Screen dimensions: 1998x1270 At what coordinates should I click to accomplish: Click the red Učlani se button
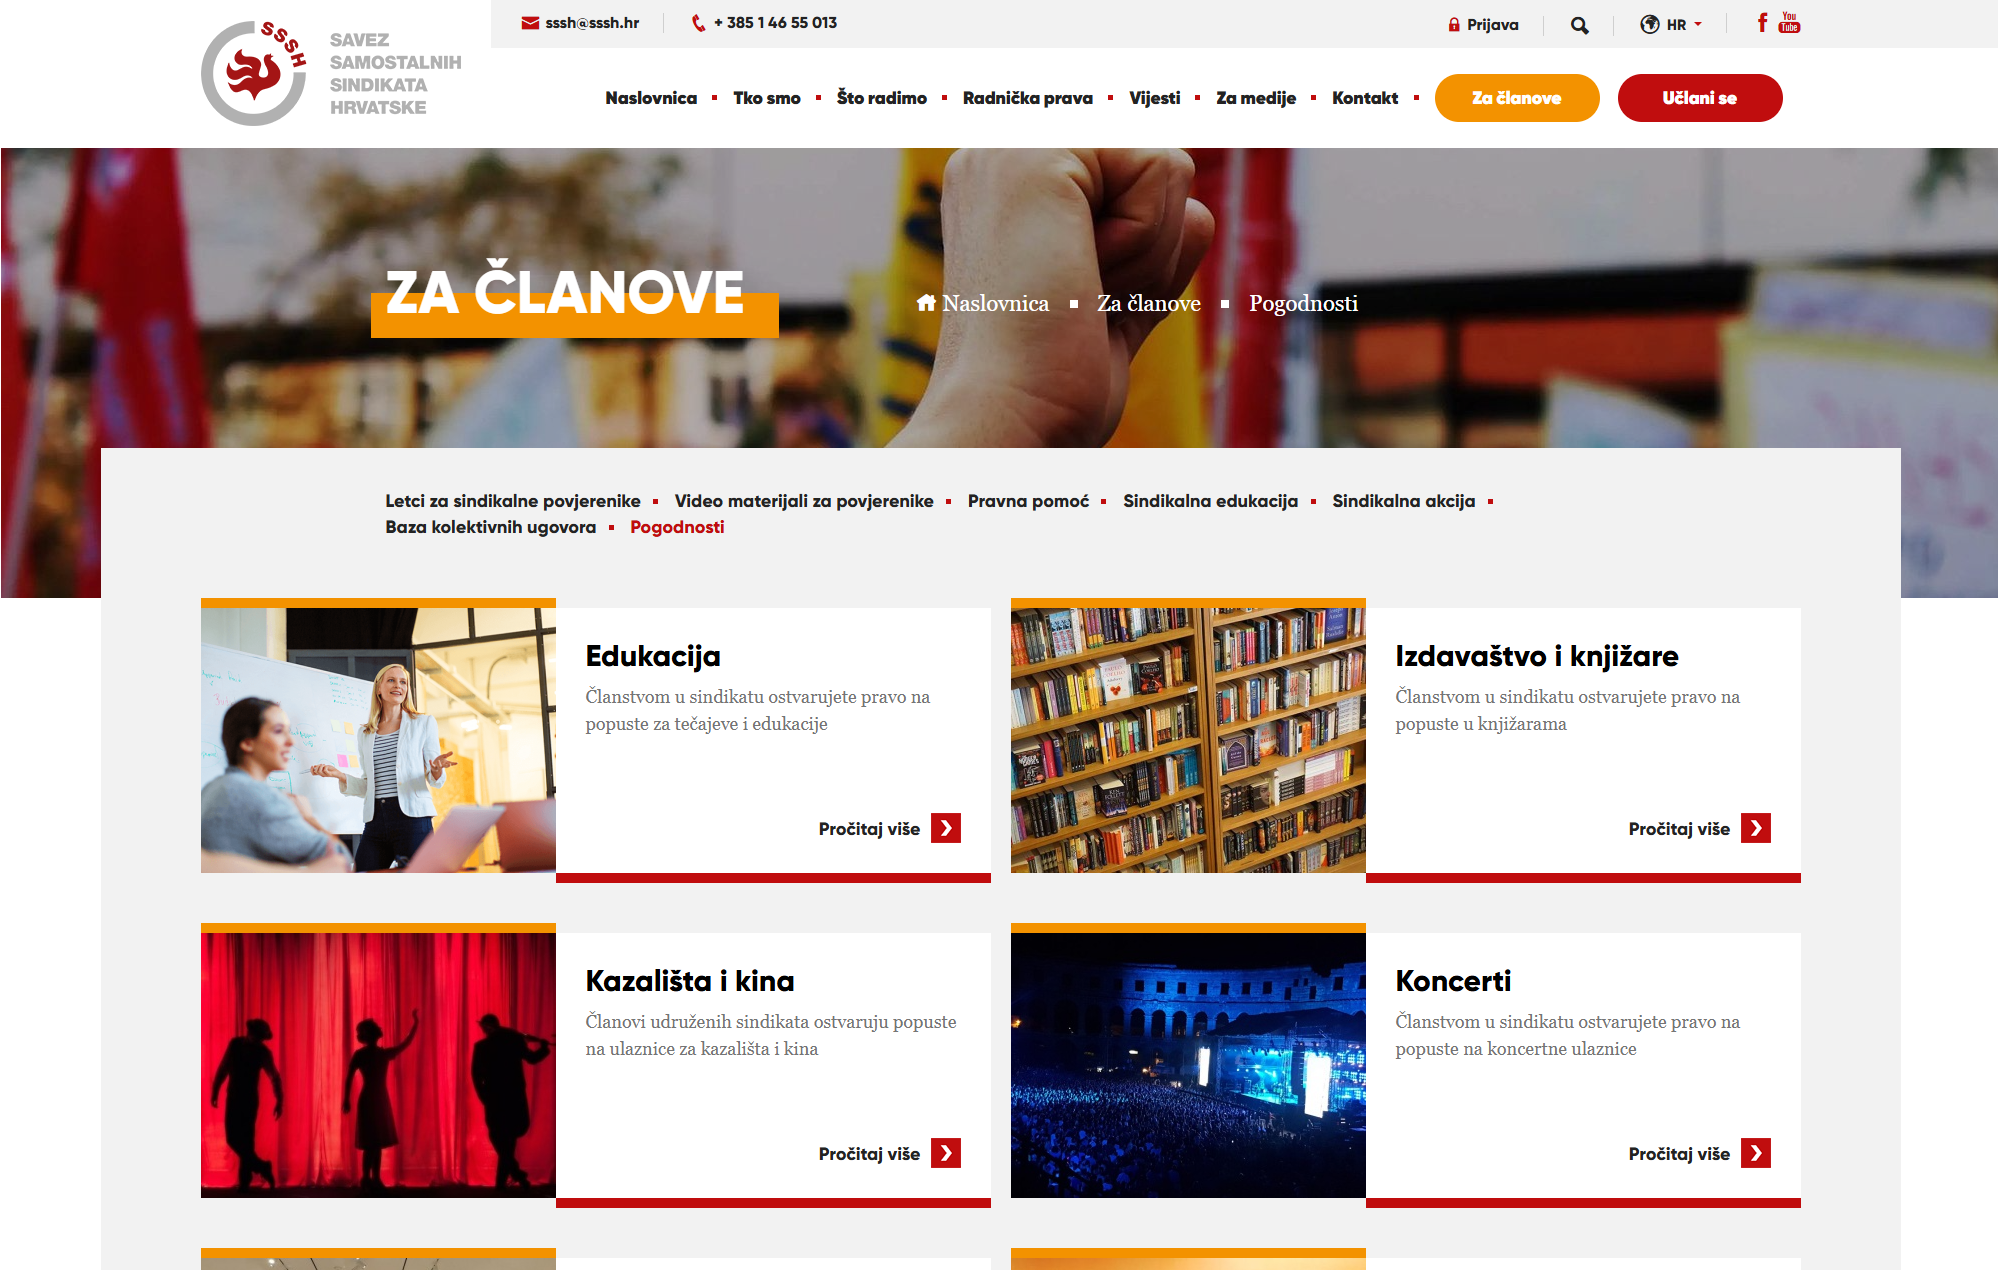(x=1700, y=98)
